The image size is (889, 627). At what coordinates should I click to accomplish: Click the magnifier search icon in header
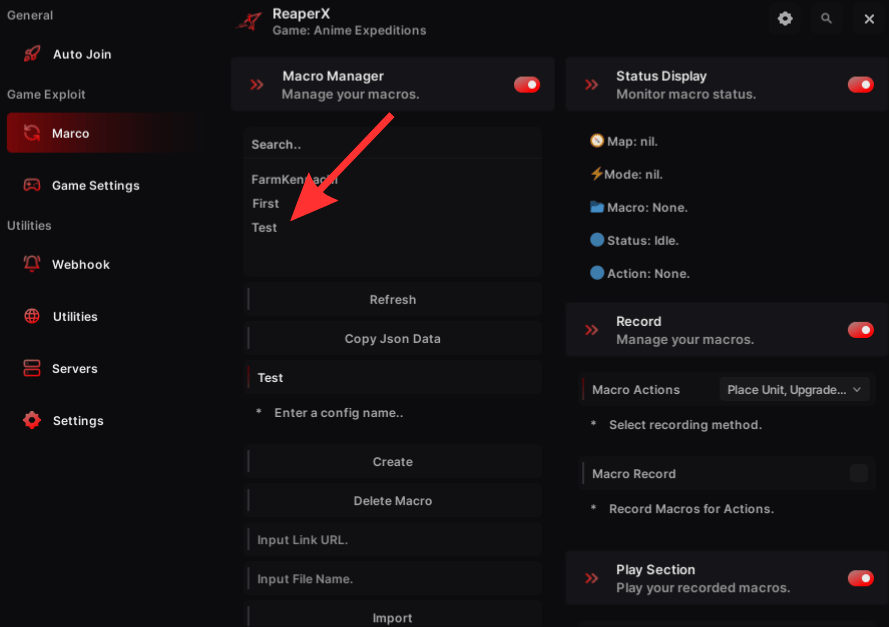click(x=826, y=19)
